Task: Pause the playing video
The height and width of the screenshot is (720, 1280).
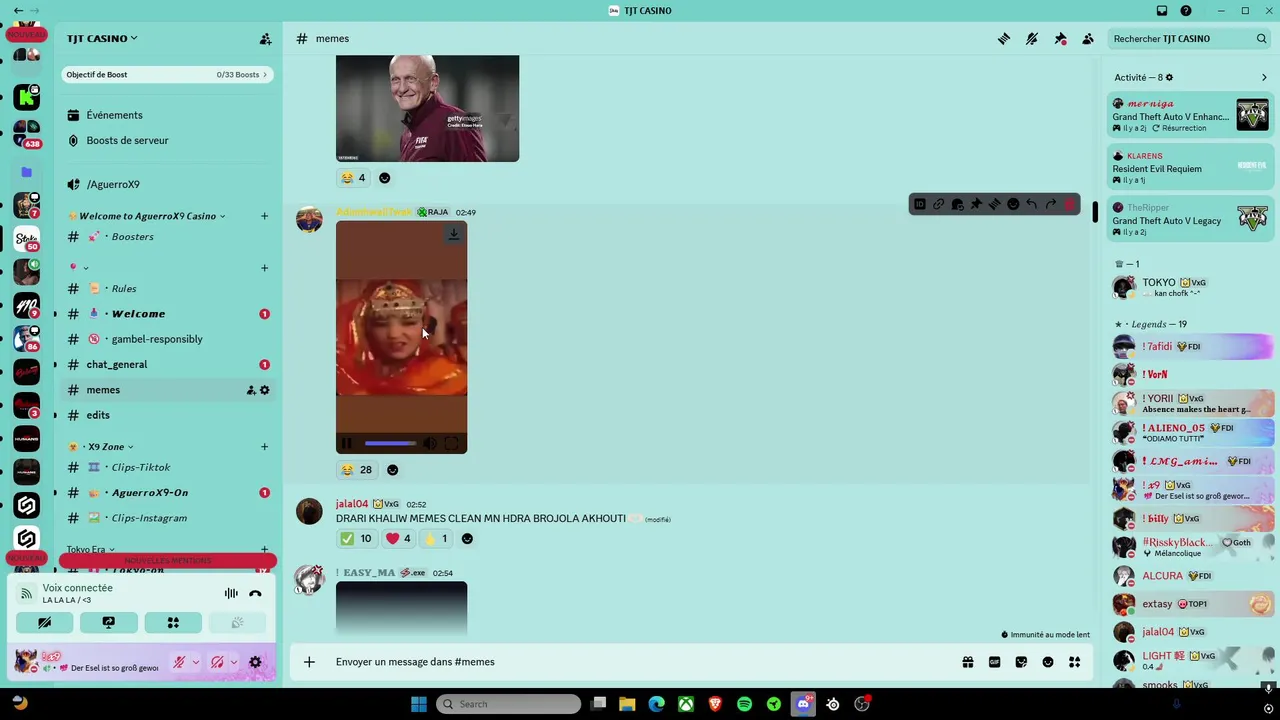Action: coord(346,443)
